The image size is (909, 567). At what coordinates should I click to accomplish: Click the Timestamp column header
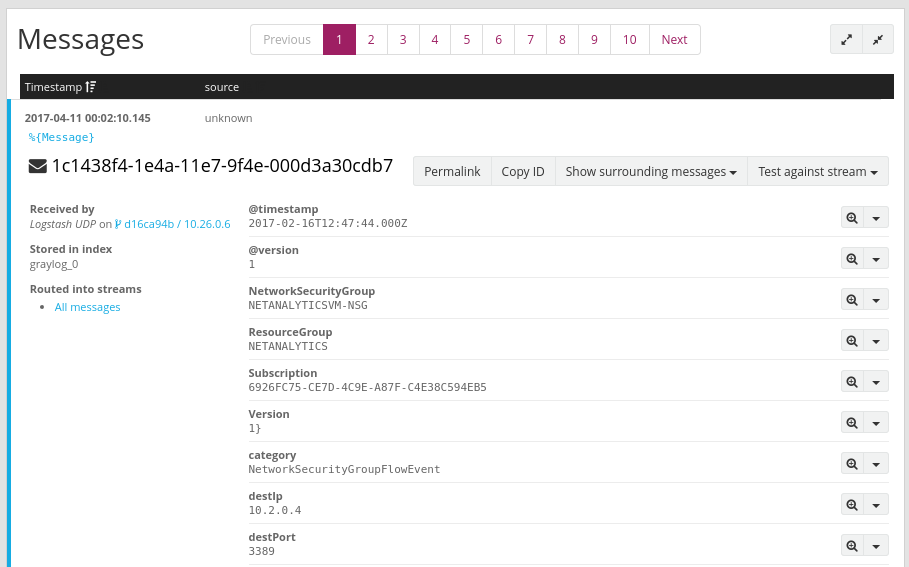(x=53, y=87)
